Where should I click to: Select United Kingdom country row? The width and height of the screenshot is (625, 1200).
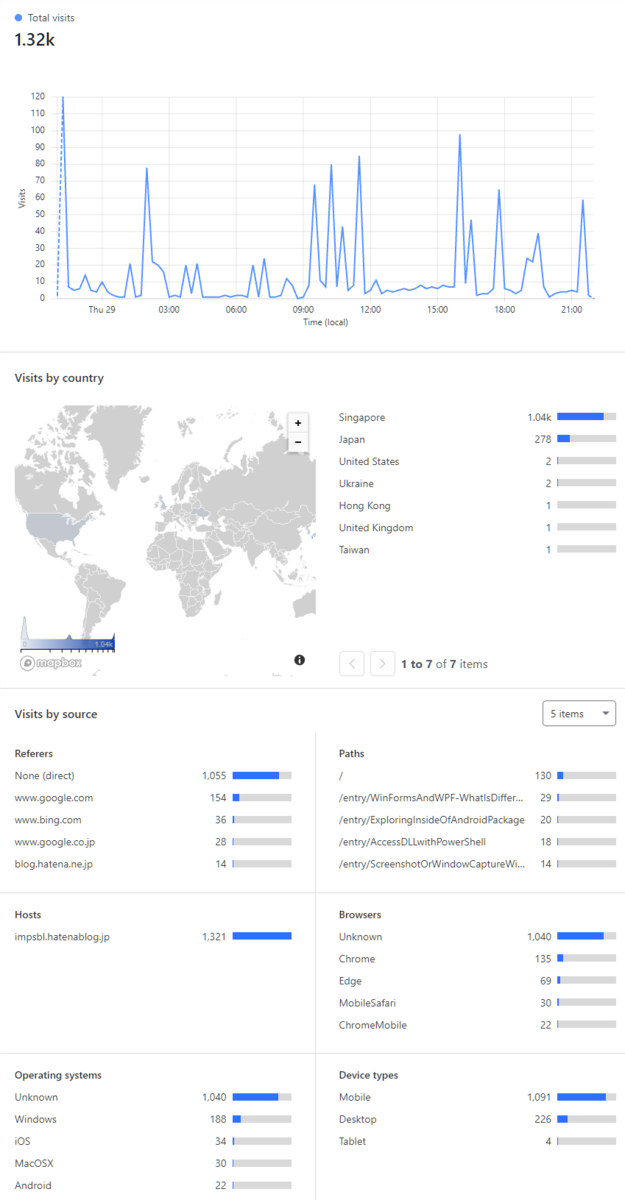[x=477, y=527]
